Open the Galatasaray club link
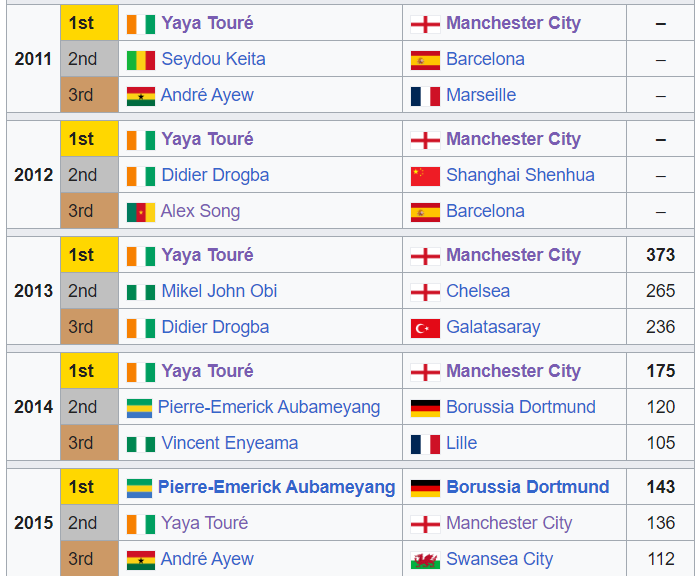697x576 pixels. 493,327
